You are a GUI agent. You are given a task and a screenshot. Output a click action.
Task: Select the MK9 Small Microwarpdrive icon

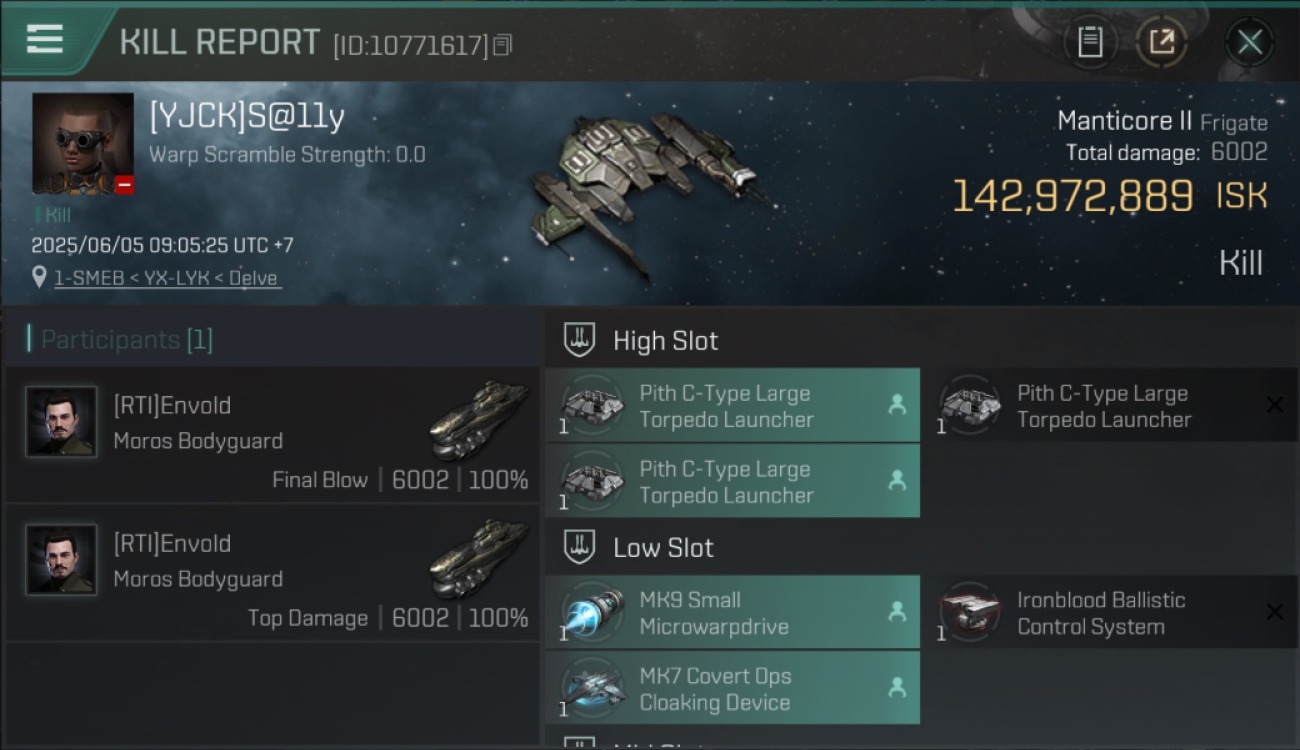(593, 613)
